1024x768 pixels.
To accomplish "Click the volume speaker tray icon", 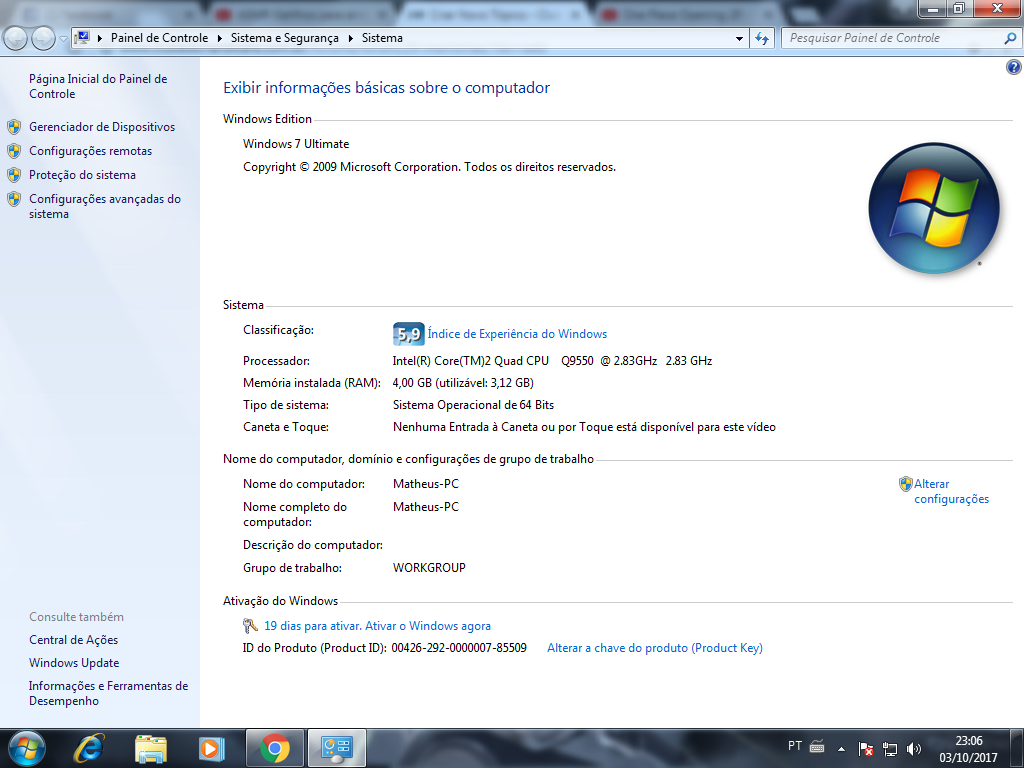I will point(914,749).
